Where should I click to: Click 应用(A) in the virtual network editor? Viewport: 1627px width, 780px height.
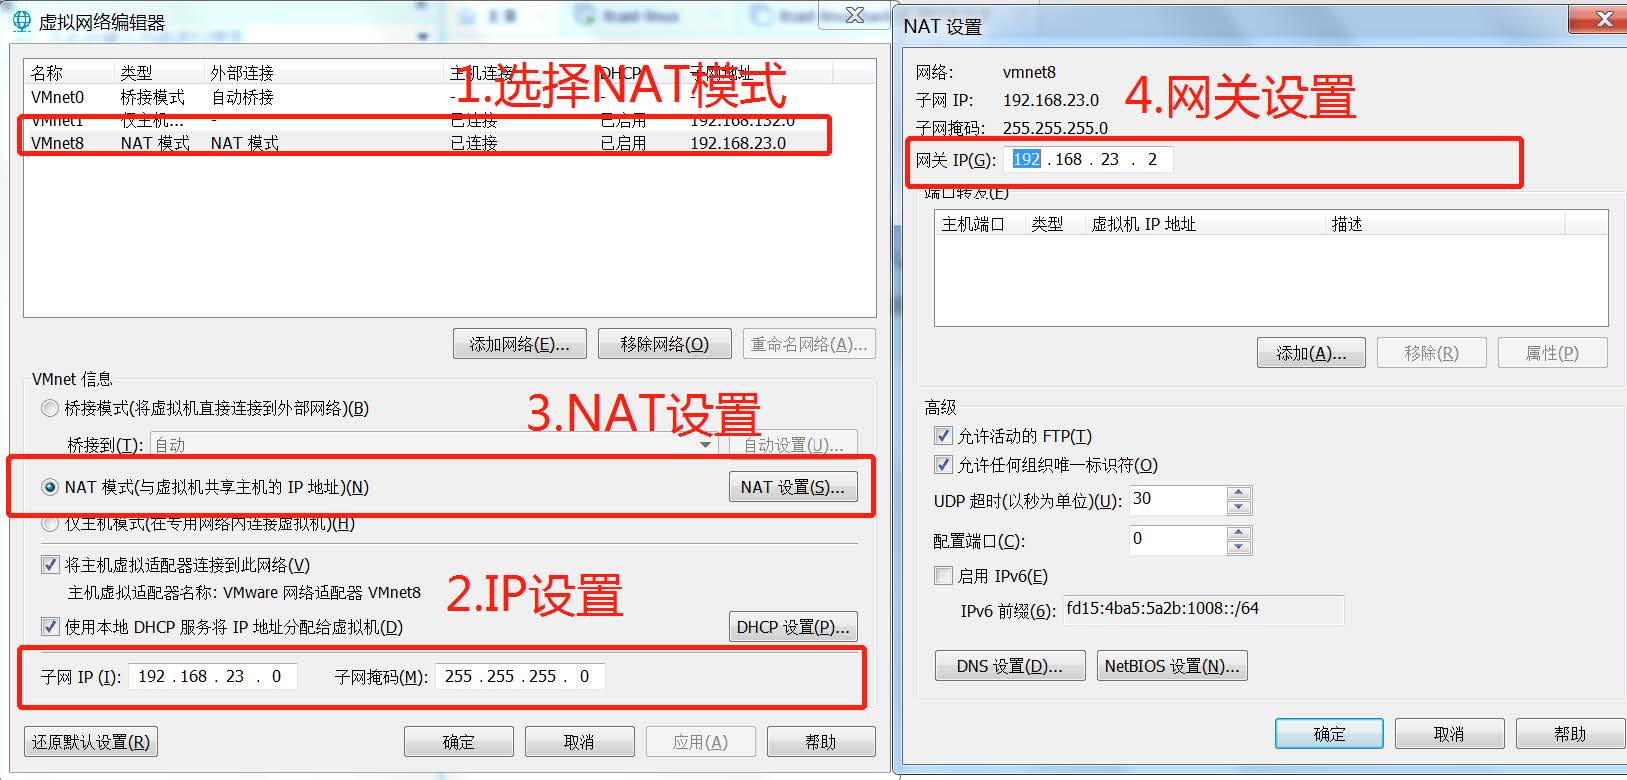point(700,742)
